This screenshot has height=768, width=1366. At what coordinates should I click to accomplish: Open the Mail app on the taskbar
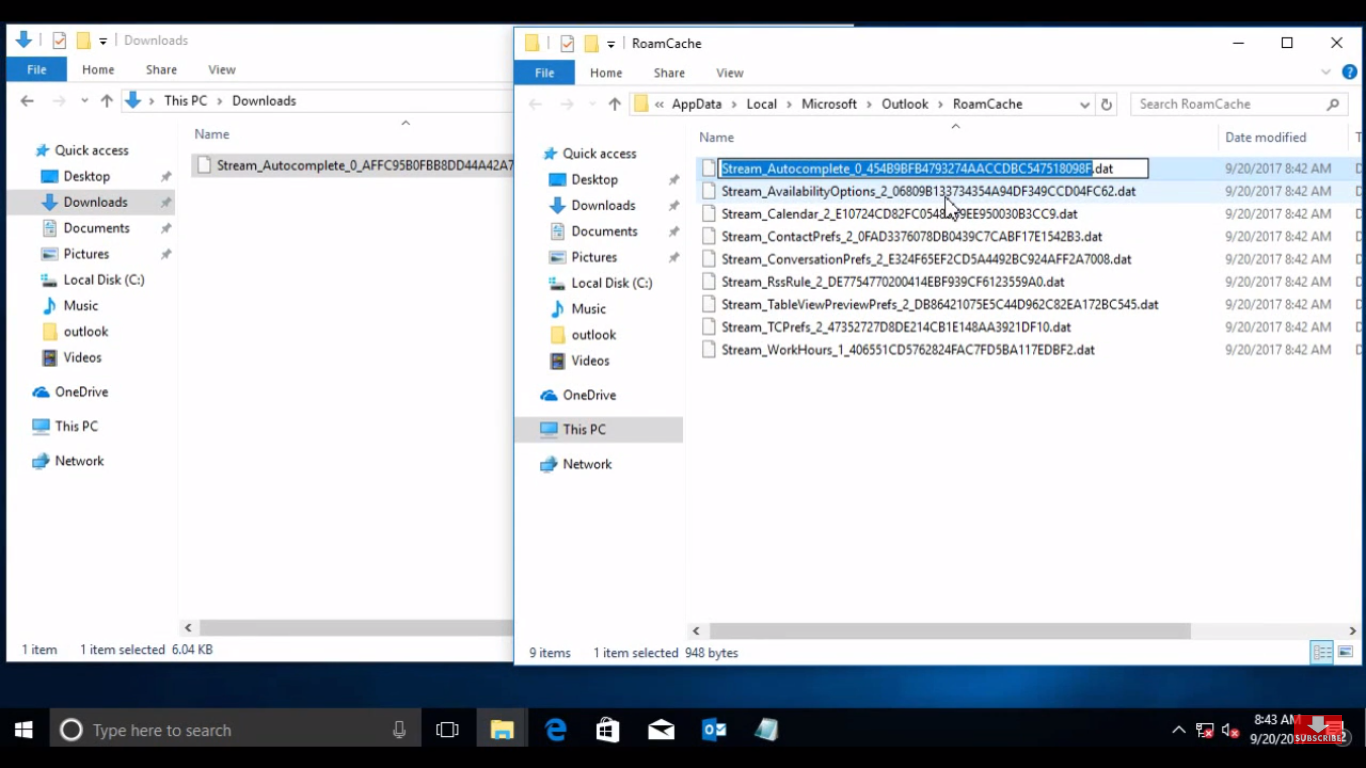pyautogui.click(x=661, y=730)
